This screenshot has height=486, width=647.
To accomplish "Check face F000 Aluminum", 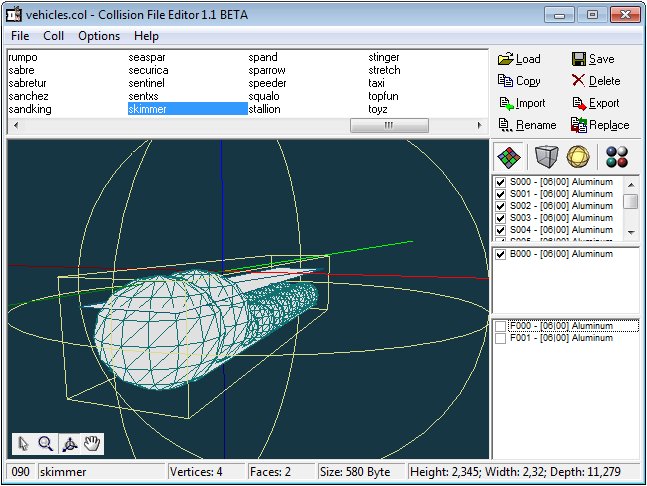I will coord(501,326).
